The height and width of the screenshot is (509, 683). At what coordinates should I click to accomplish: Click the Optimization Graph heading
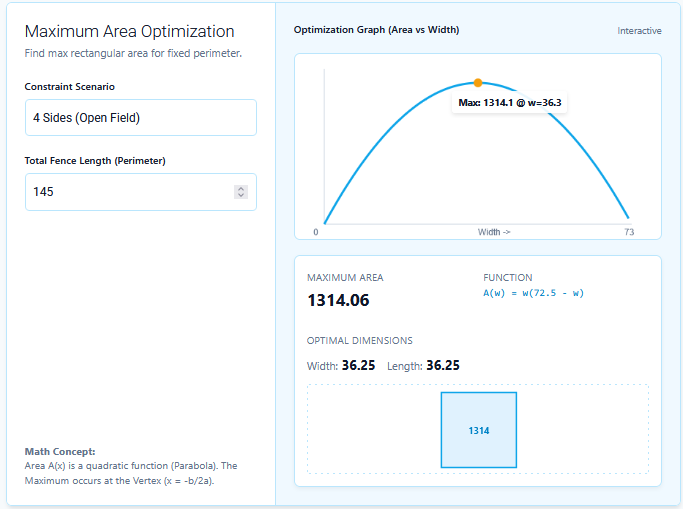coord(376,30)
